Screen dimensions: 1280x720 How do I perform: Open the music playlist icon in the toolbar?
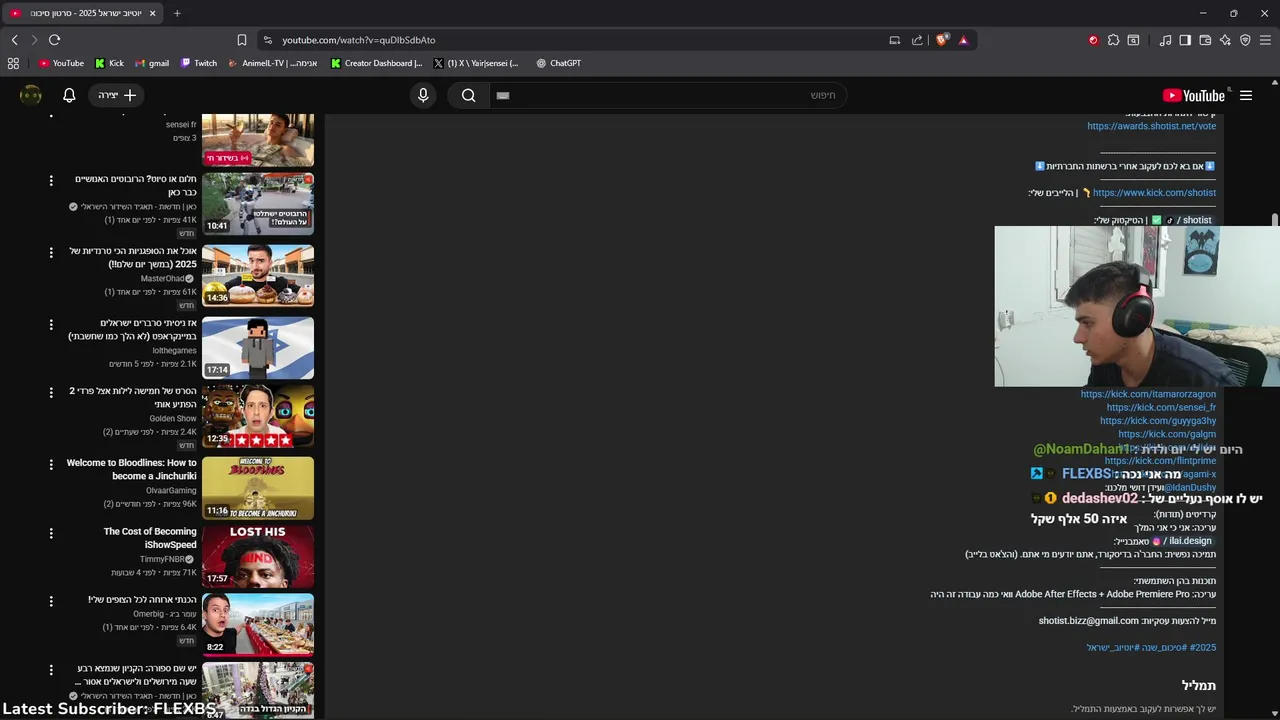(1165, 40)
